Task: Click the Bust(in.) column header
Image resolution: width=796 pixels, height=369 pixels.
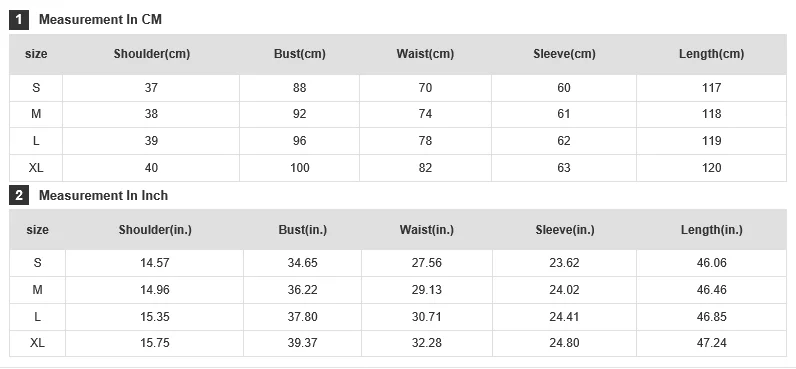Action: tap(303, 229)
